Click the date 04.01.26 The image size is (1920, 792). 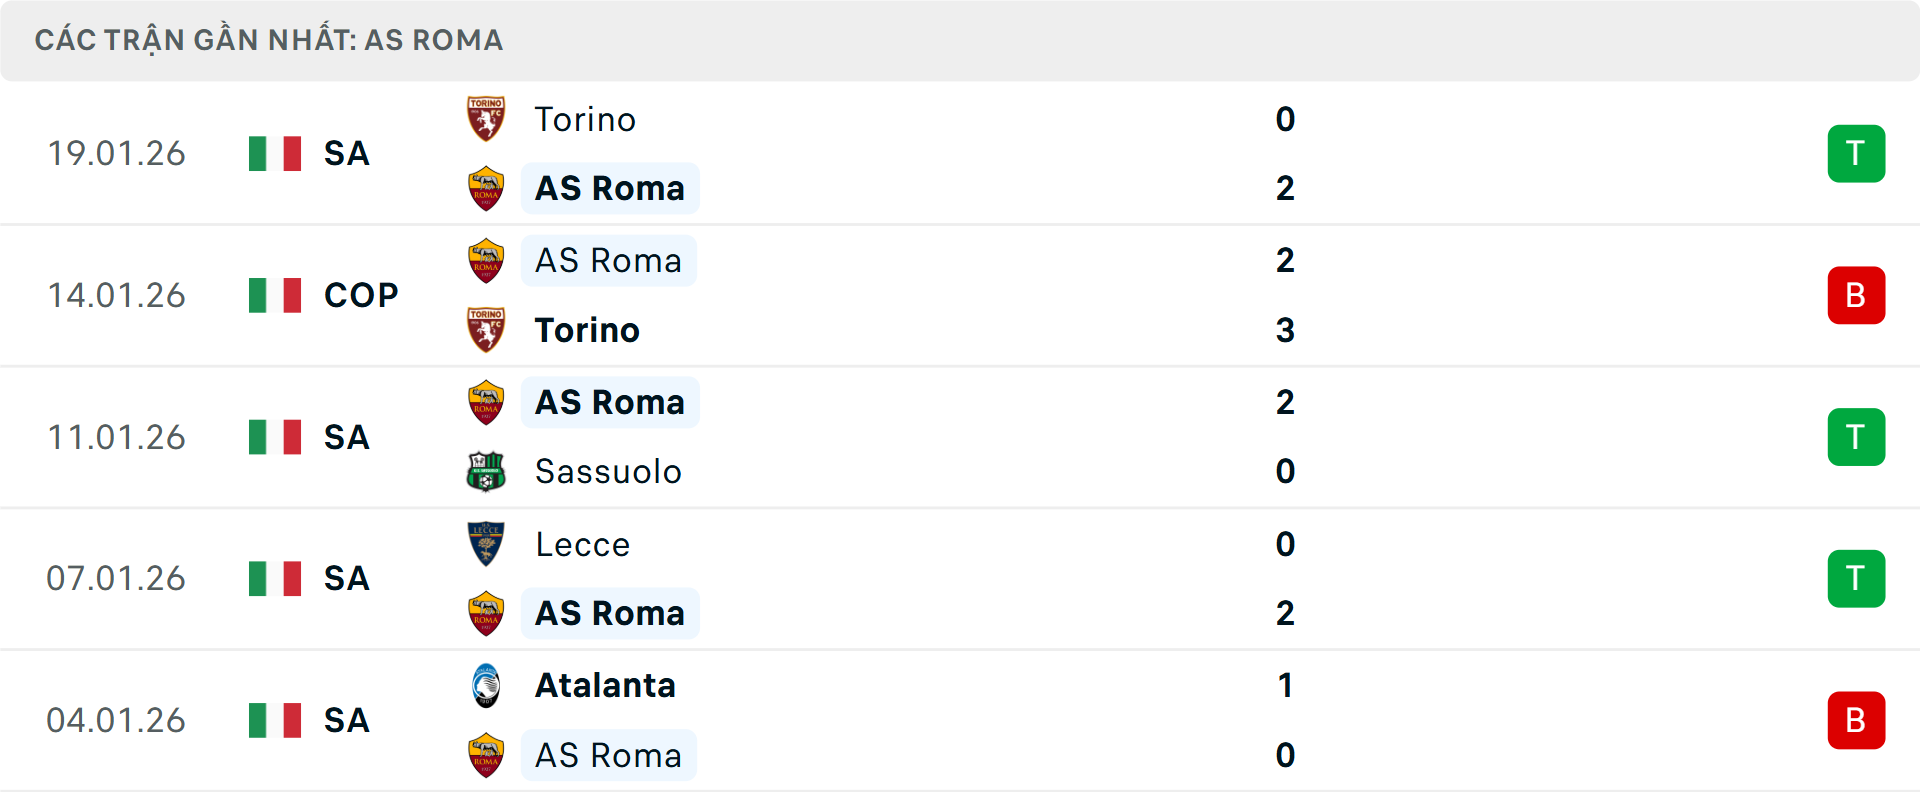116,720
